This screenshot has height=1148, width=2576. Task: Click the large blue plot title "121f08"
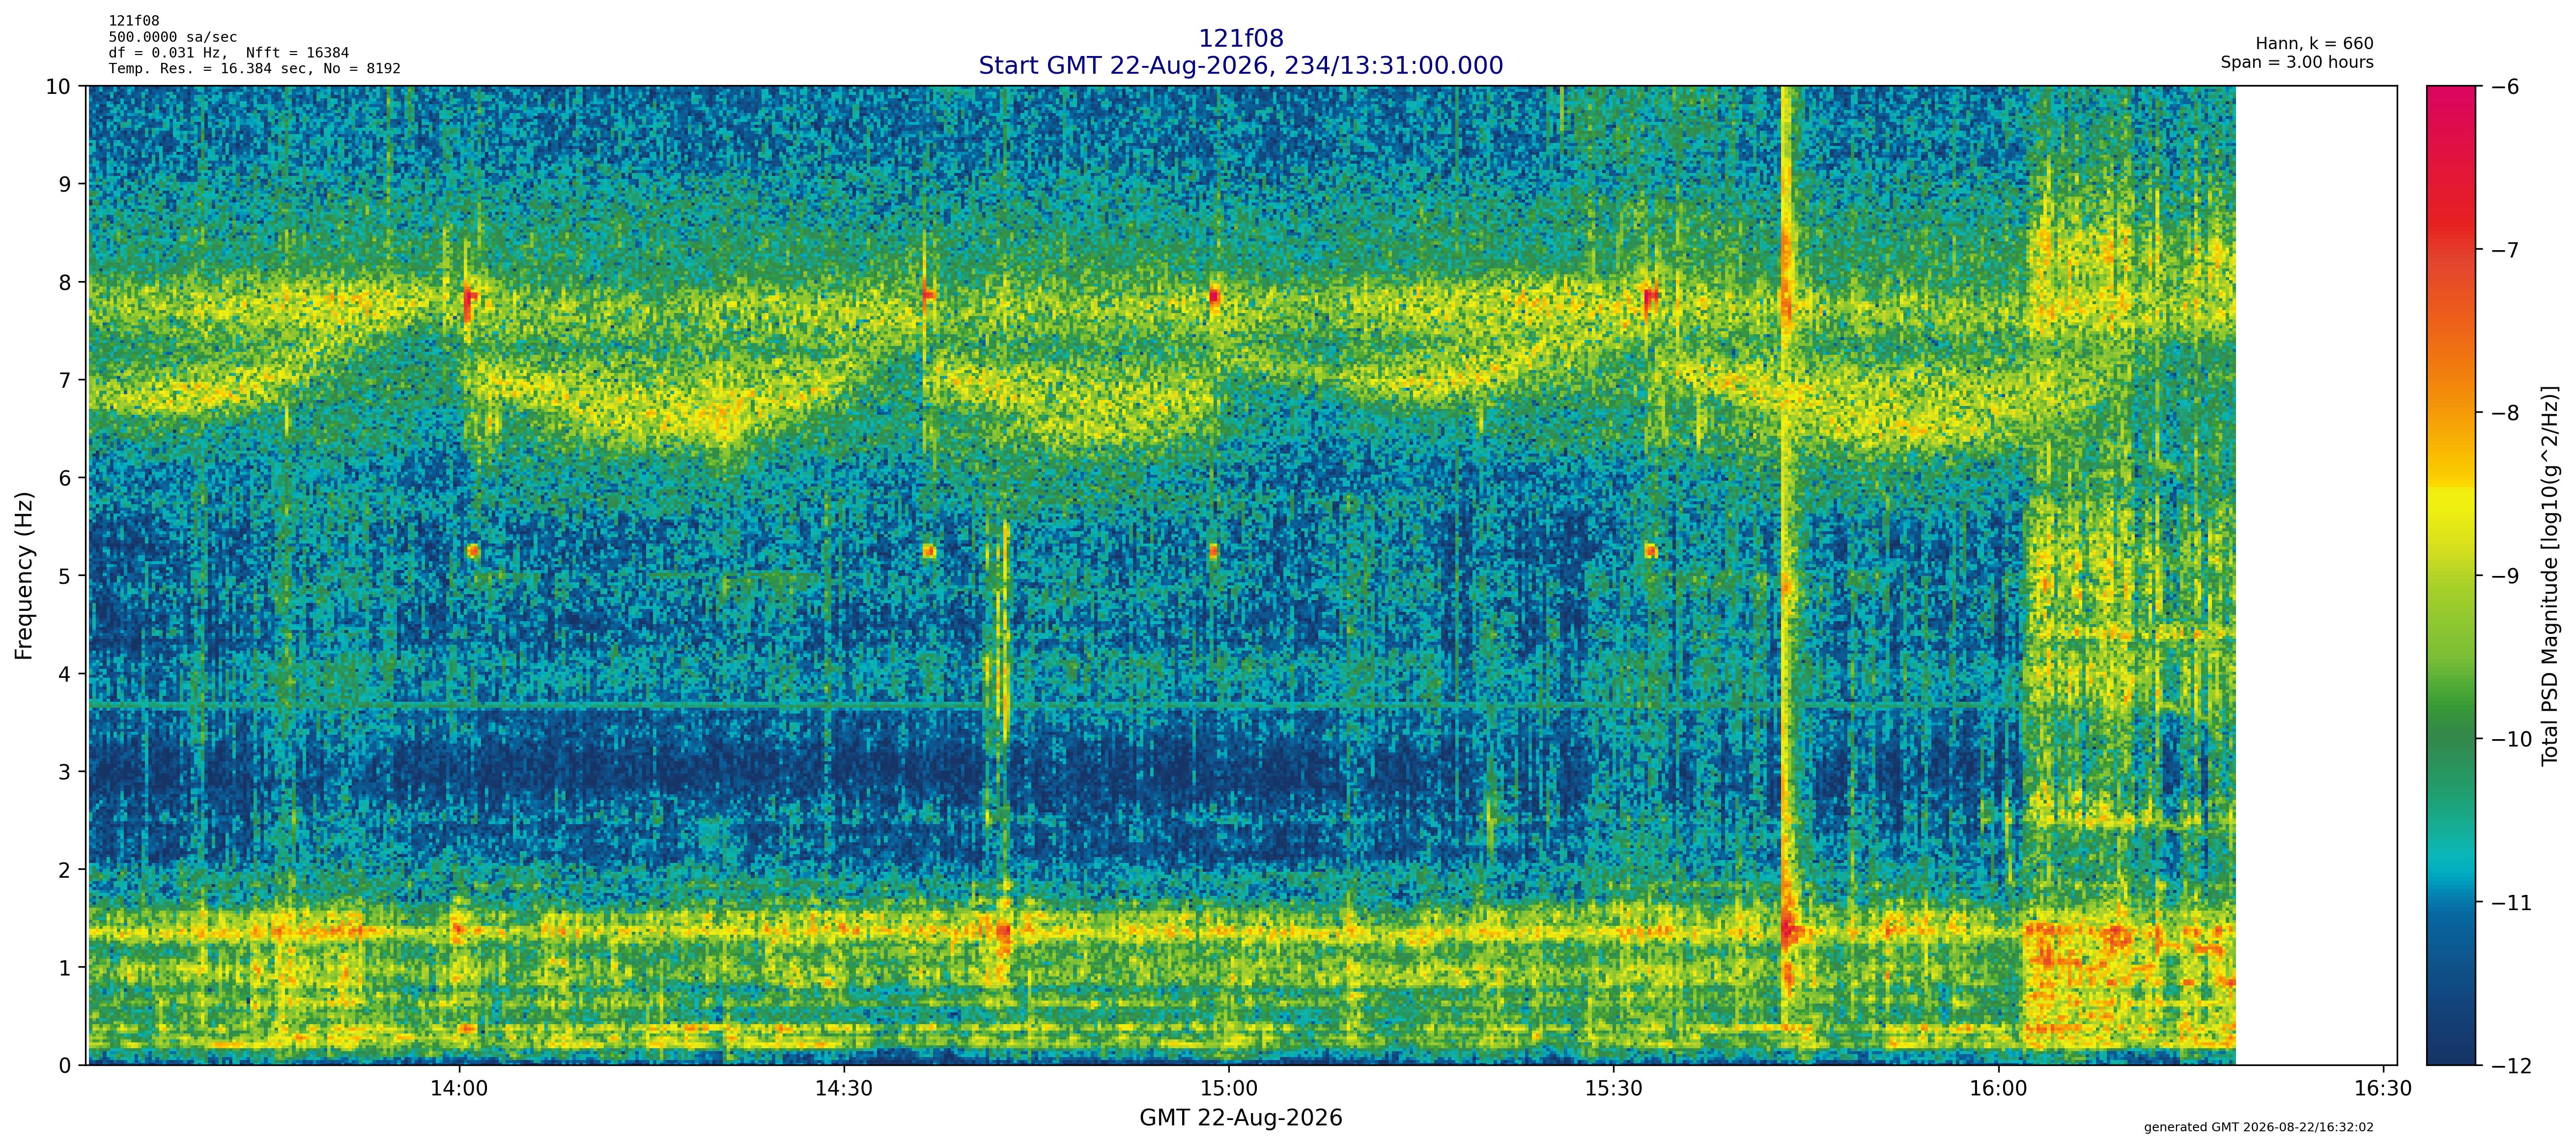coord(1240,39)
